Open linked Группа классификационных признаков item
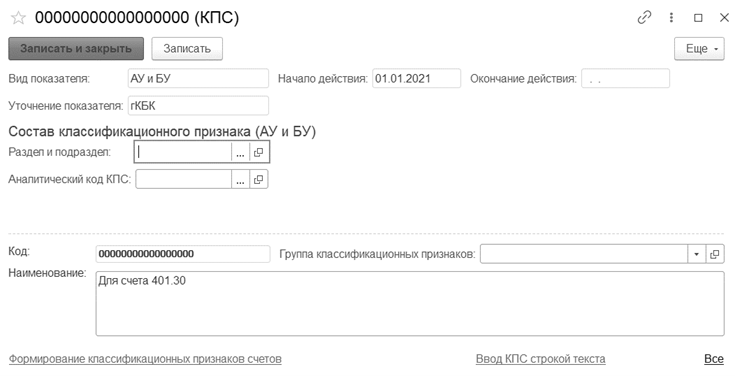 715,254
